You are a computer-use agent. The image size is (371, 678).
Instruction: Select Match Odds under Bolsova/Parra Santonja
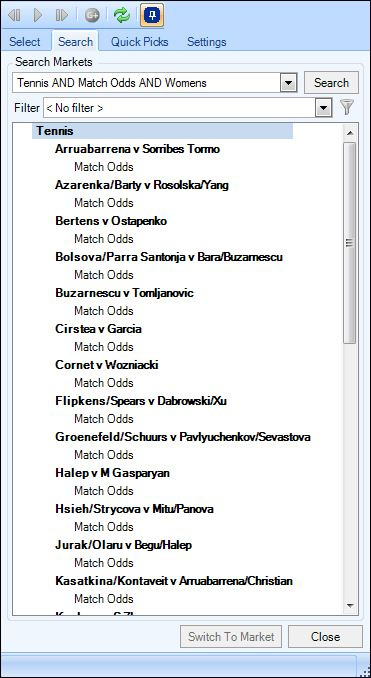[x=104, y=275]
